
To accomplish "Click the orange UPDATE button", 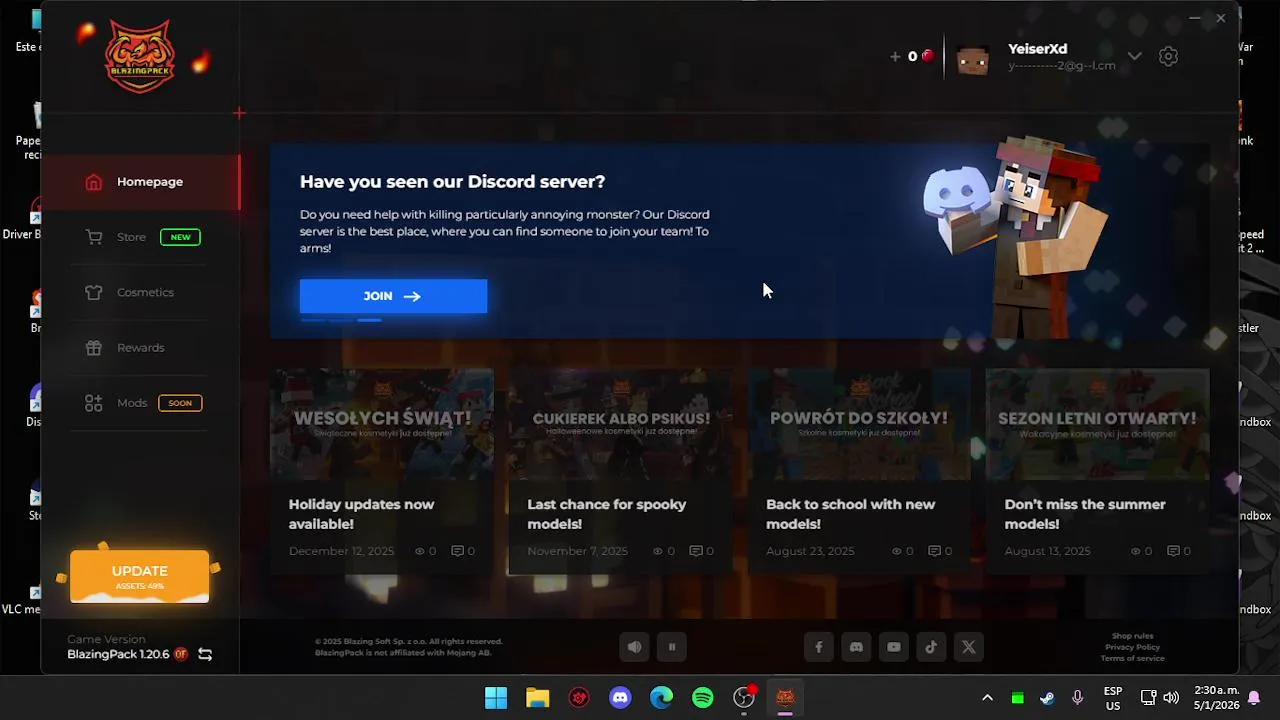I will (x=140, y=576).
